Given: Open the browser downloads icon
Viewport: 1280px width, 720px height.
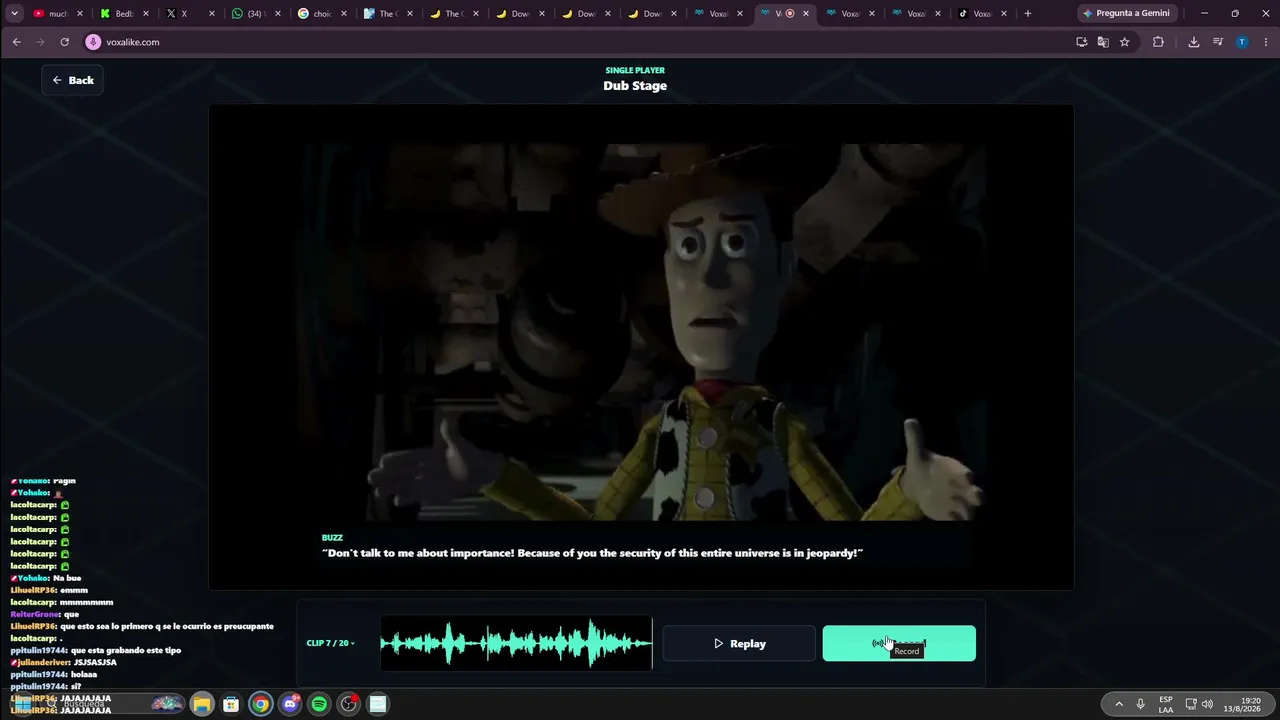Looking at the screenshot, I should coord(1194,42).
